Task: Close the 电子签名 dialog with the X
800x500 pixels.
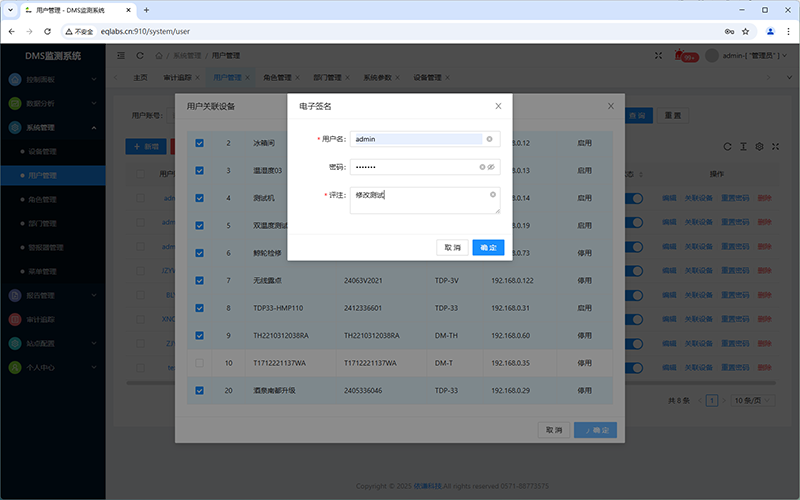Action: click(498, 105)
